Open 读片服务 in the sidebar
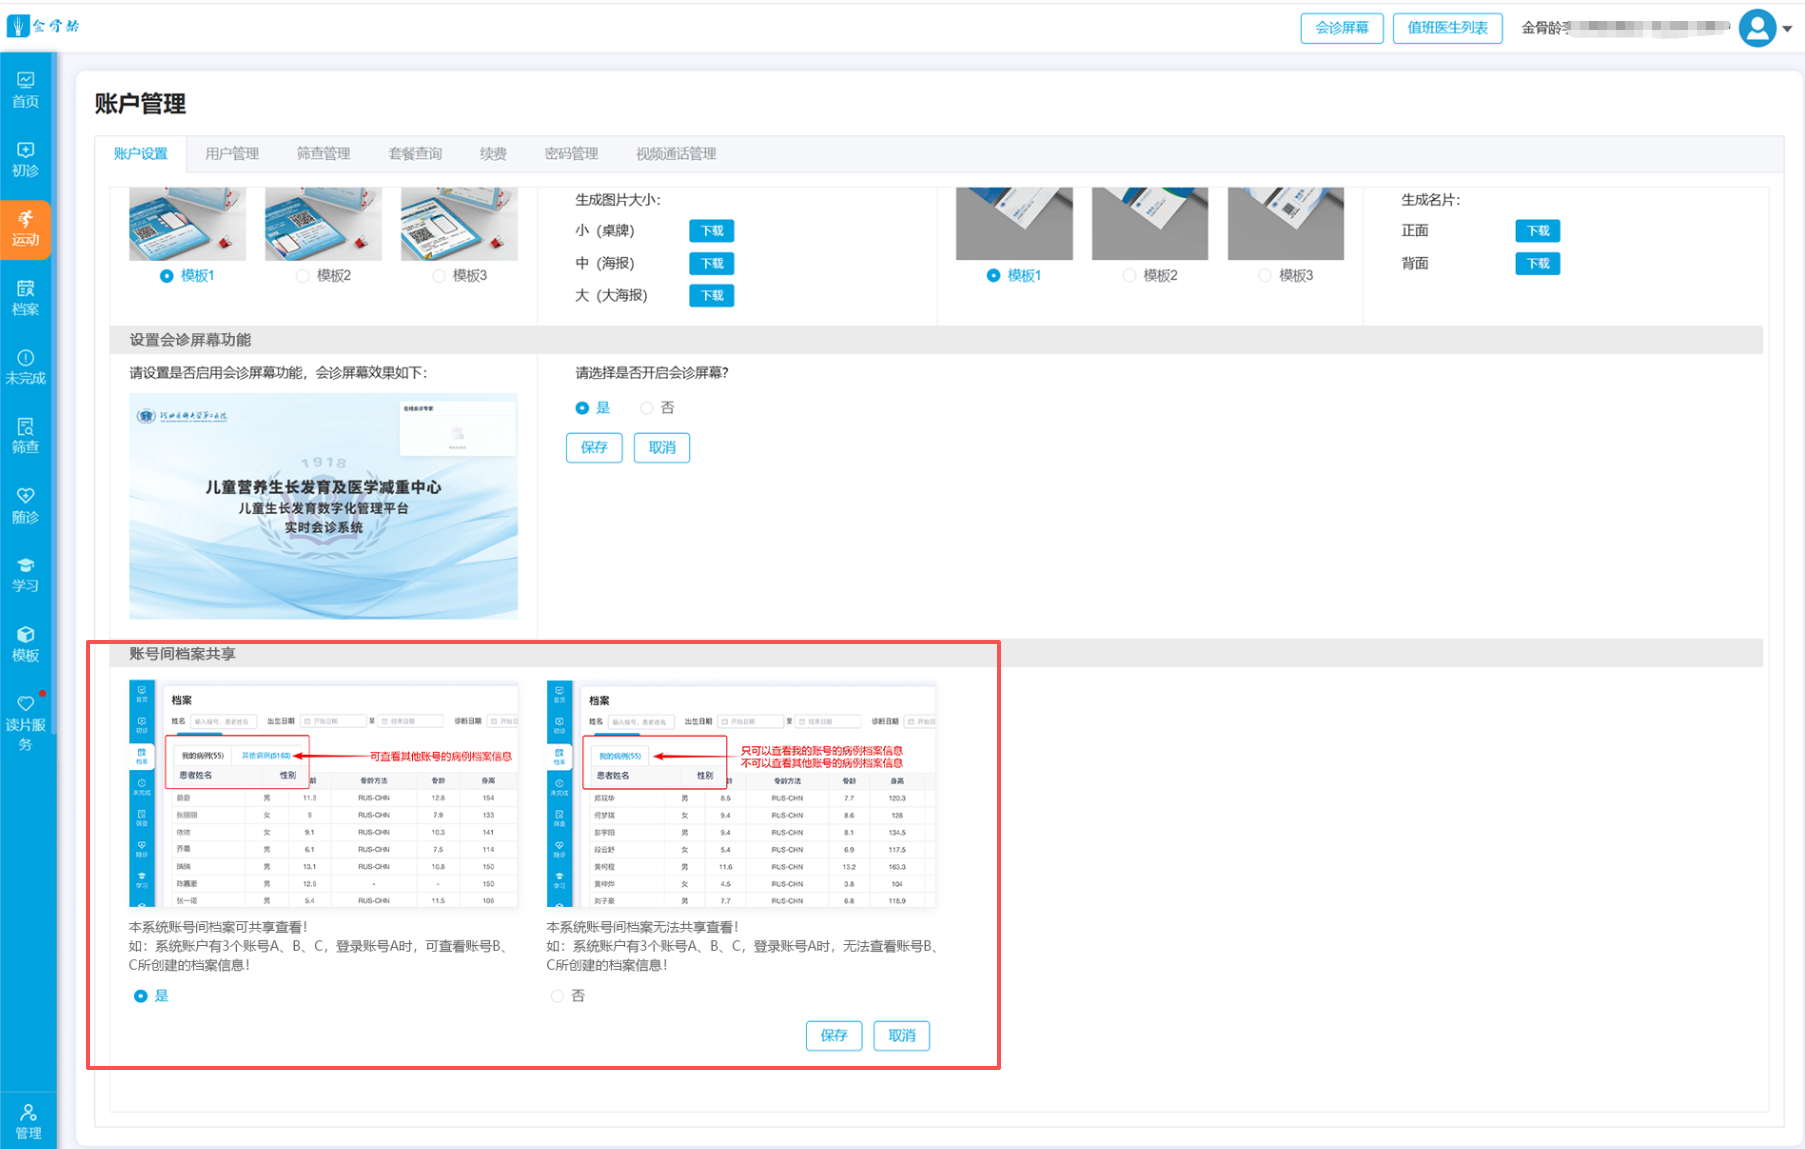The width and height of the screenshot is (1805, 1149). point(26,722)
